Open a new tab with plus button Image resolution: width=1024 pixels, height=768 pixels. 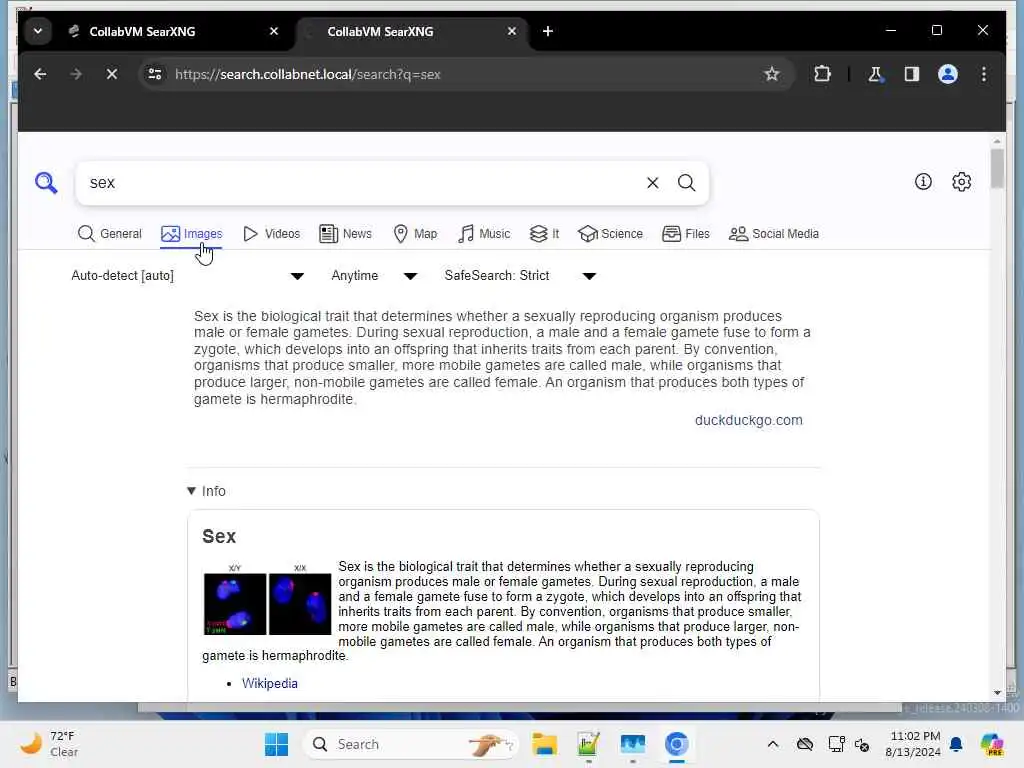tap(547, 31)
